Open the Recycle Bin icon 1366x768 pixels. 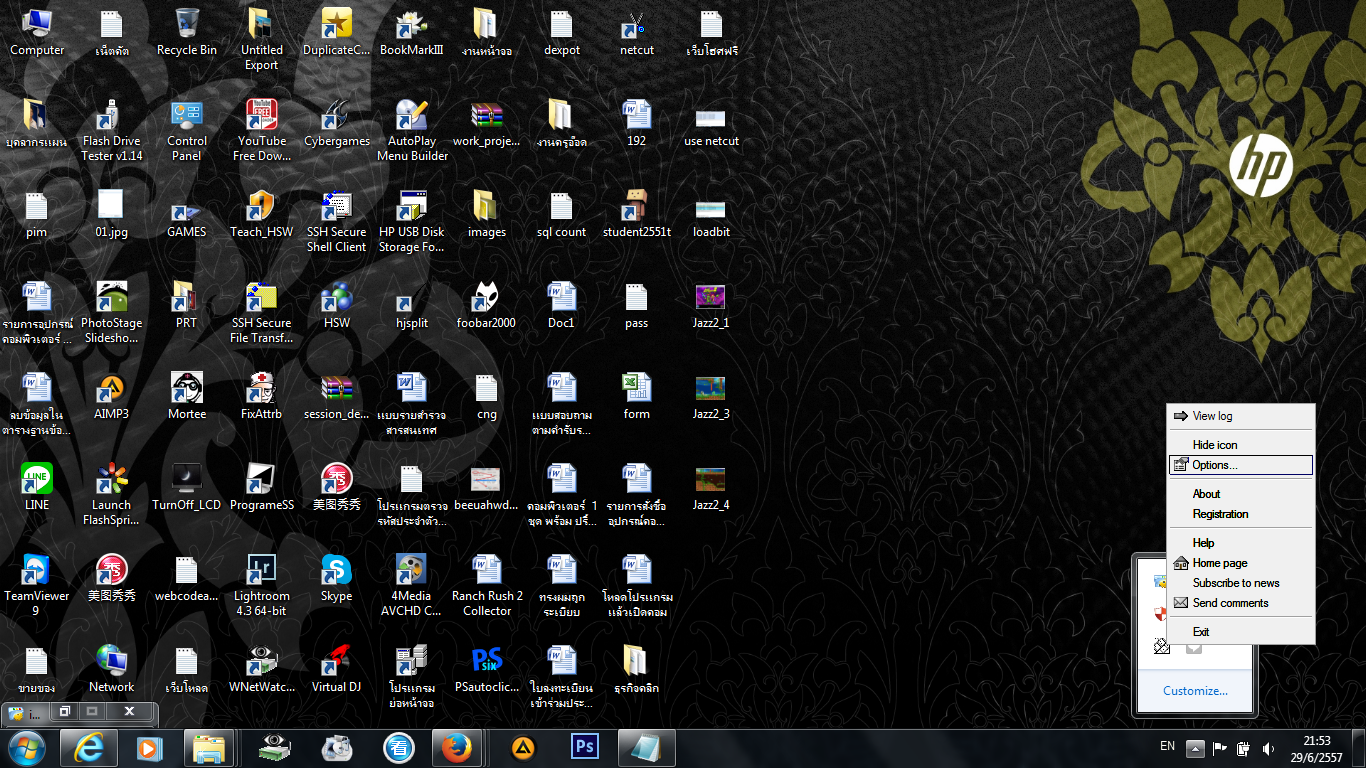(x=186, y=32)
